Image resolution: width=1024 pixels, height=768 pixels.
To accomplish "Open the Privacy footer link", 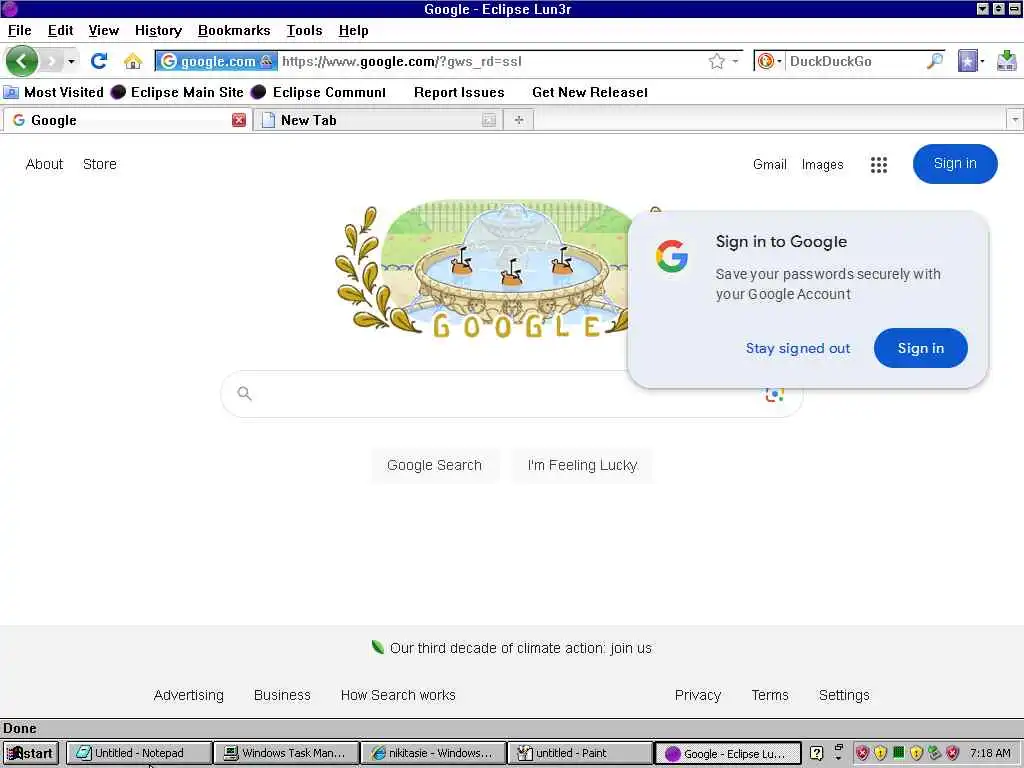I will [697, 695].
